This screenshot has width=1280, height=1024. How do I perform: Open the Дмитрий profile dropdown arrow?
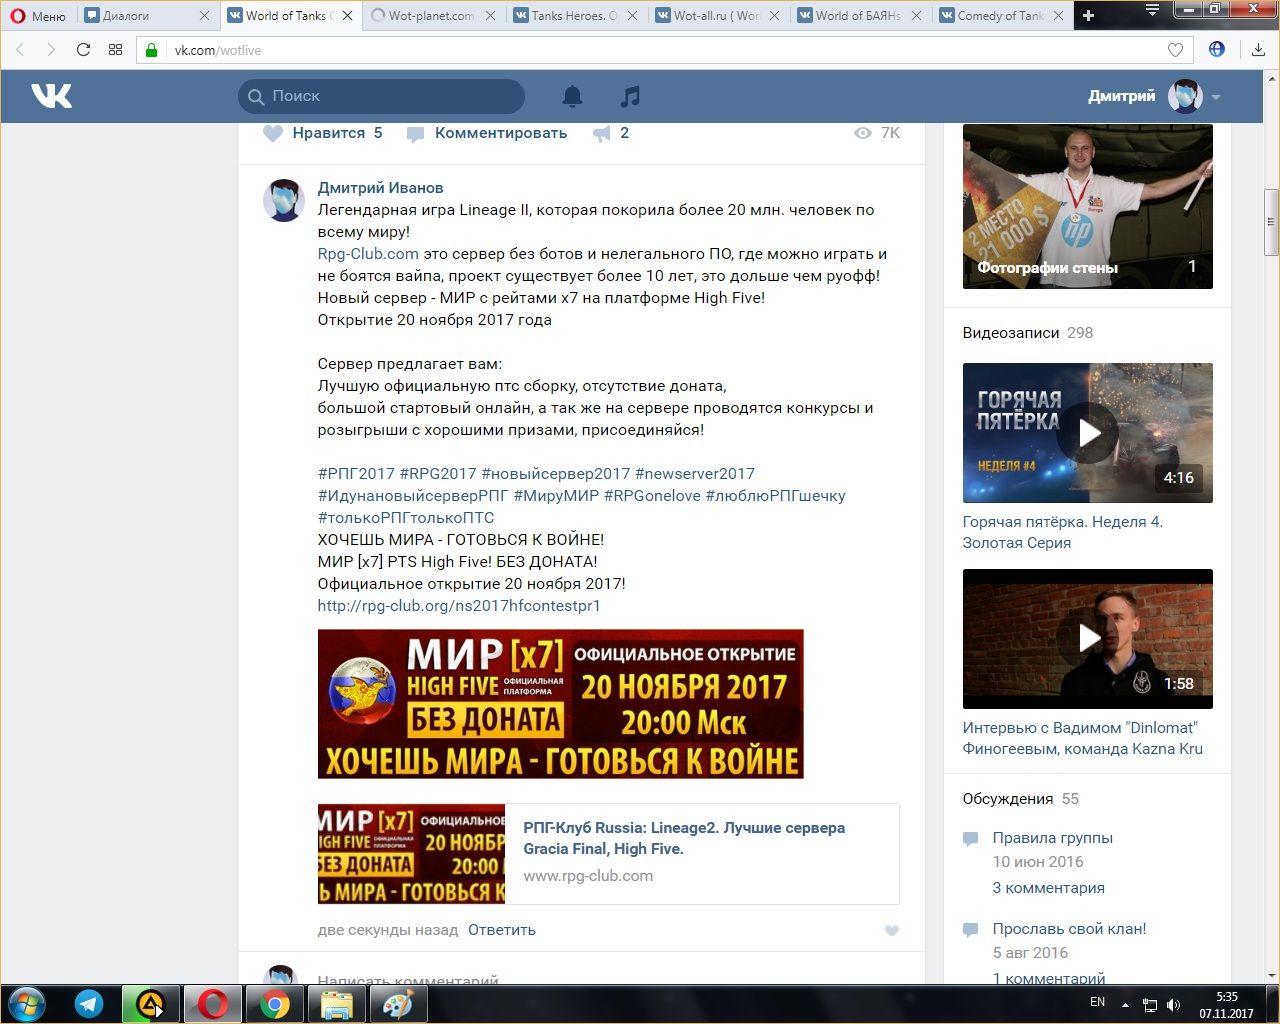coord(1216,97)
